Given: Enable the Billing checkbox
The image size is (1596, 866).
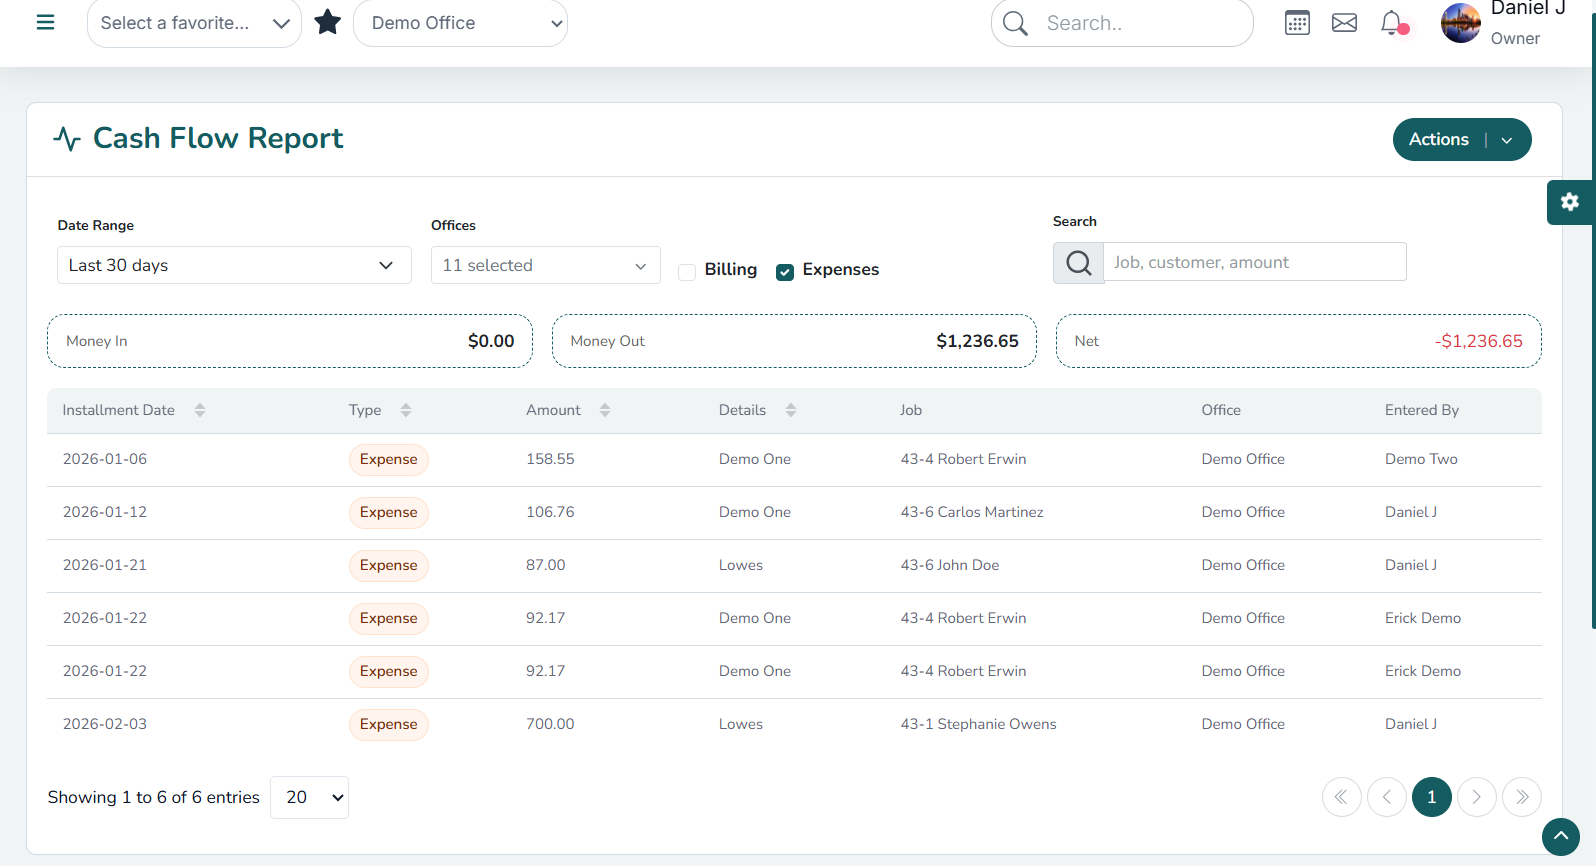Looking at the screenshot, I should pyautogui.click(x=687, y=272).
